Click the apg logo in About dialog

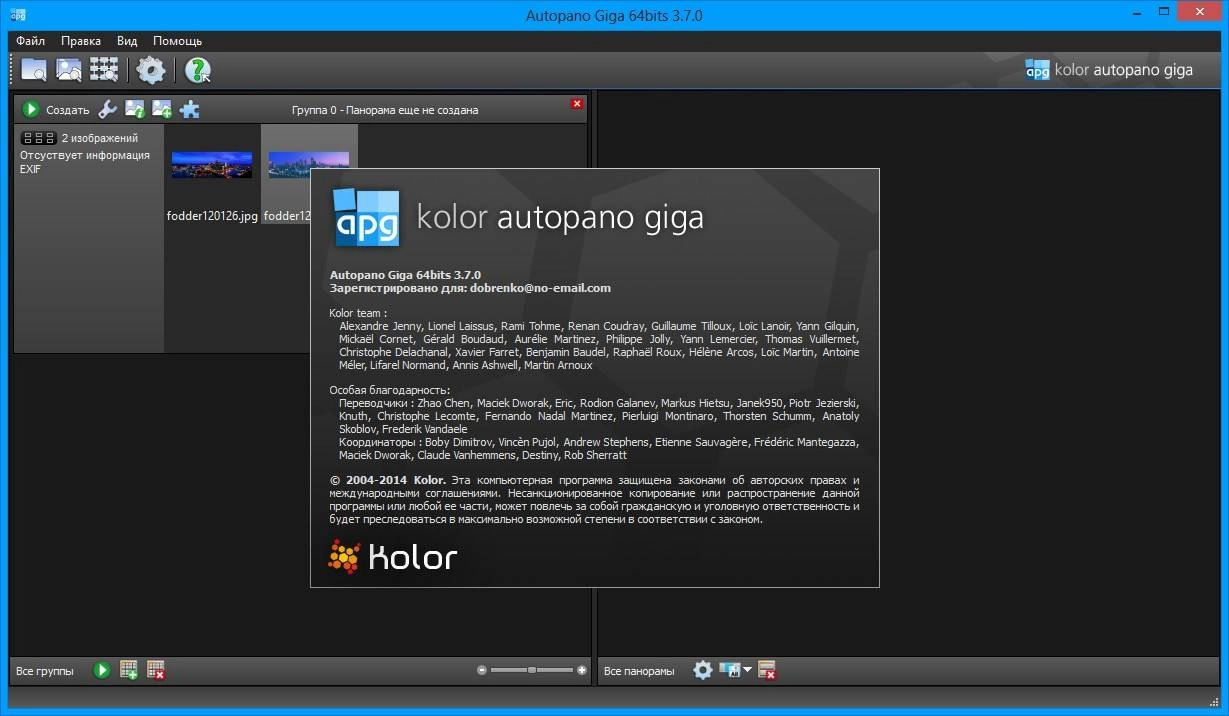[366, 216]
